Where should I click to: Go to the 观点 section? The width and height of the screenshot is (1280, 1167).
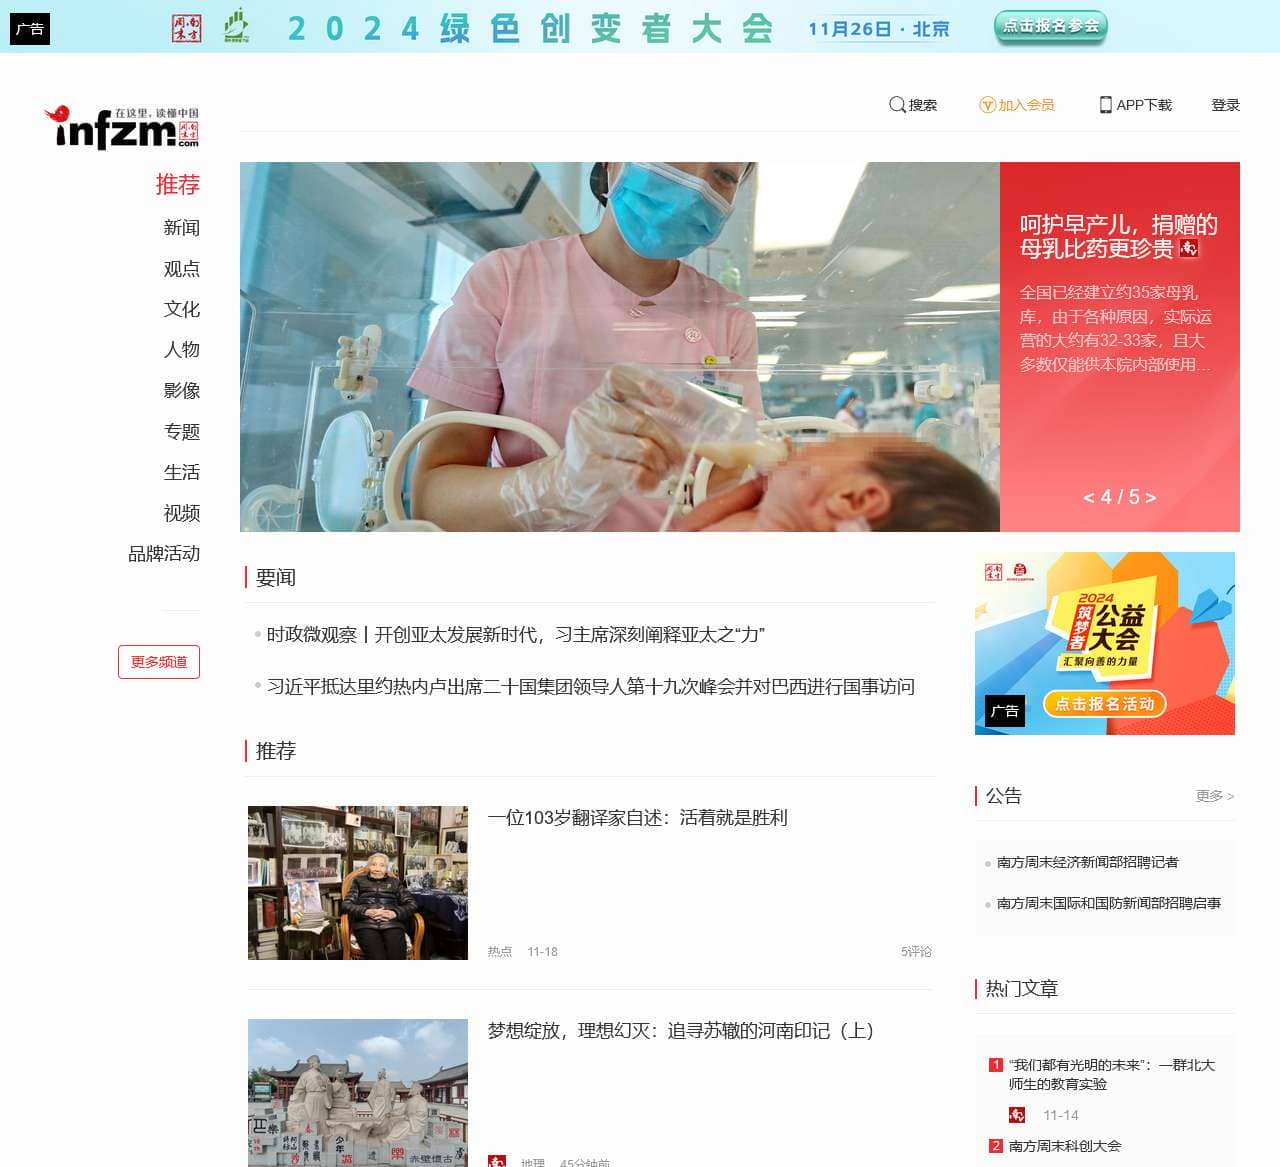(182, 269)
